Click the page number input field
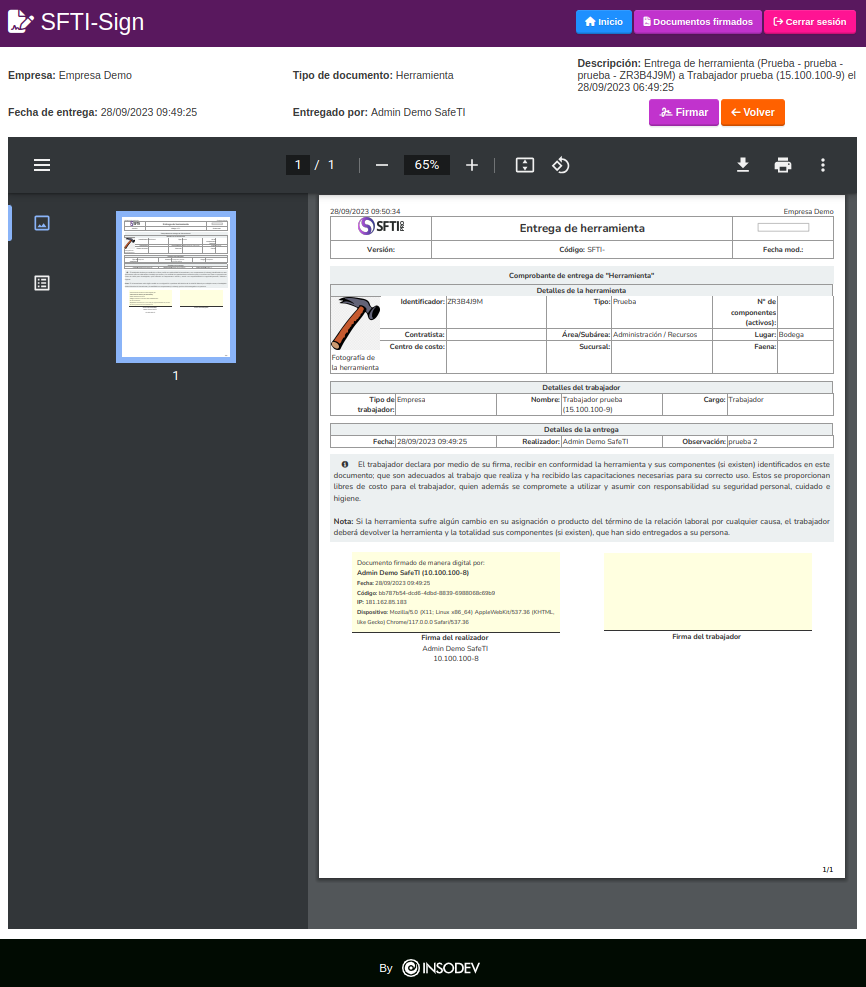 pyautogui.click(x=297, y=165)
